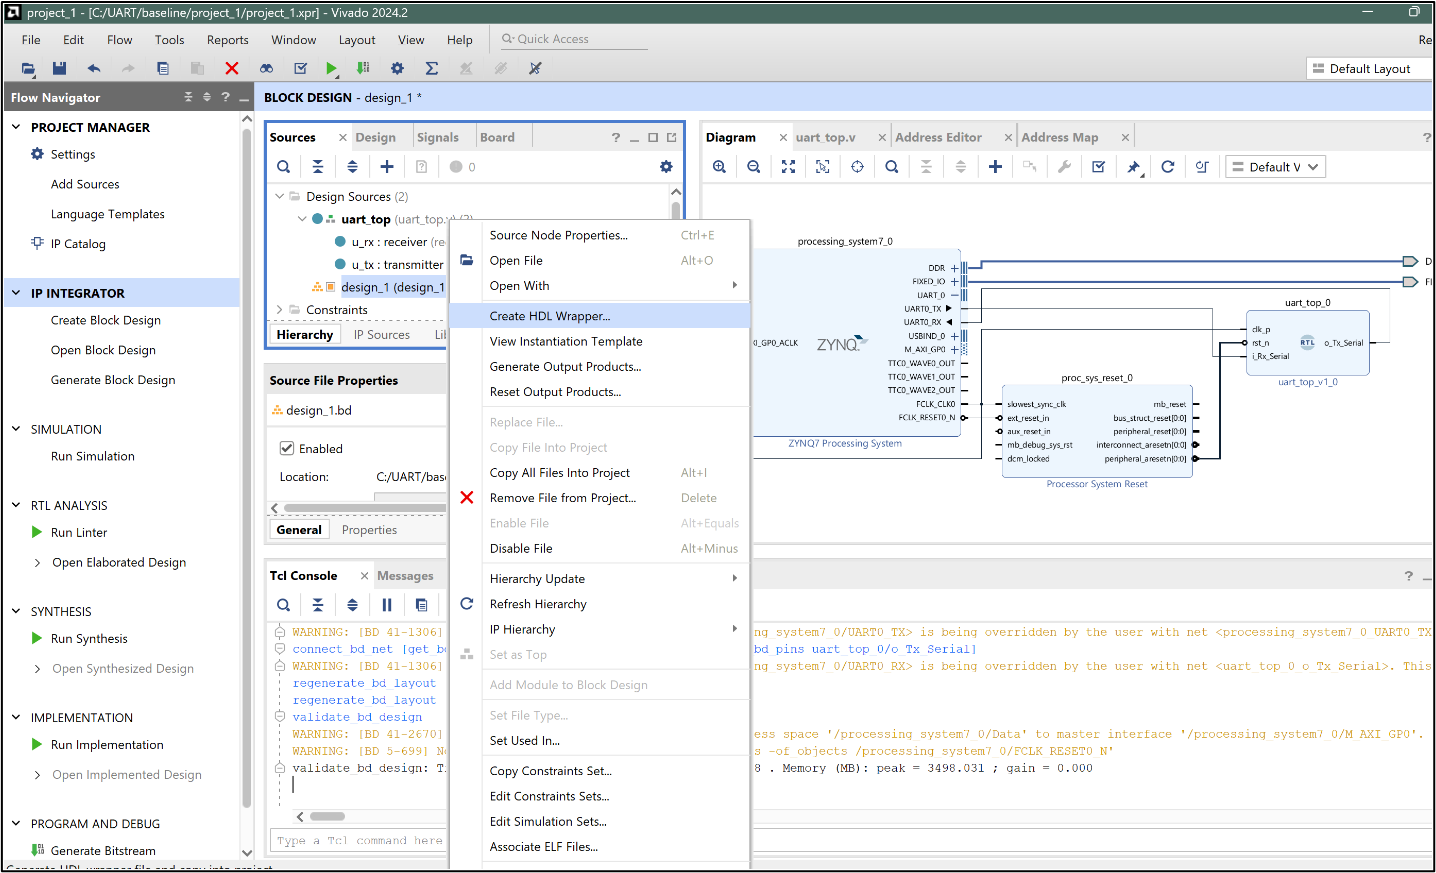Start a run with the green play icon
1436x873 pixels.
click(x=331, y=68)
